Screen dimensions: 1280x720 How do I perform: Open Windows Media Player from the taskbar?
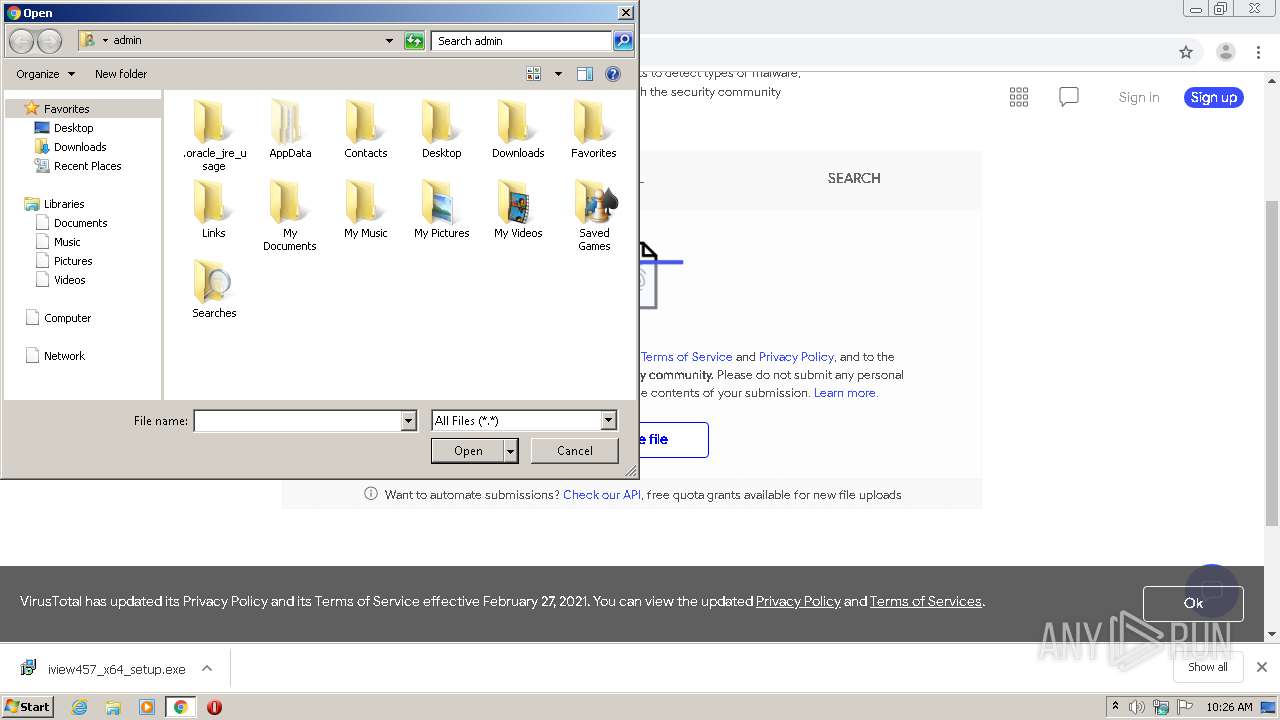click(x=147, y=707)
